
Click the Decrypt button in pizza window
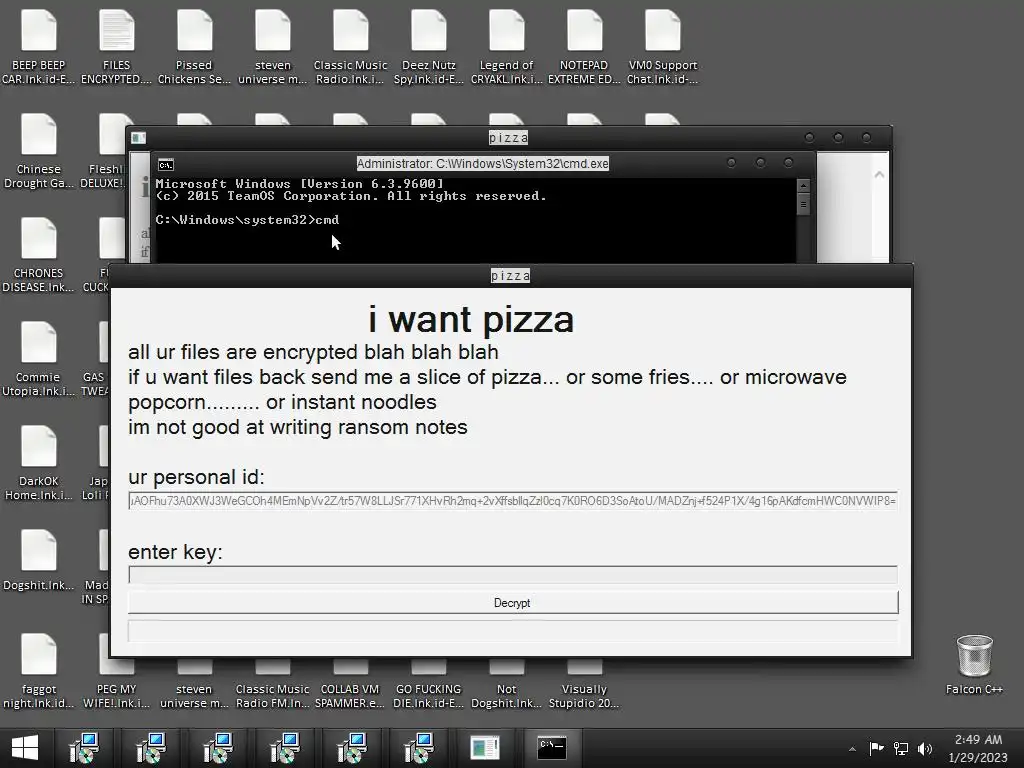(x=513, y=602)
